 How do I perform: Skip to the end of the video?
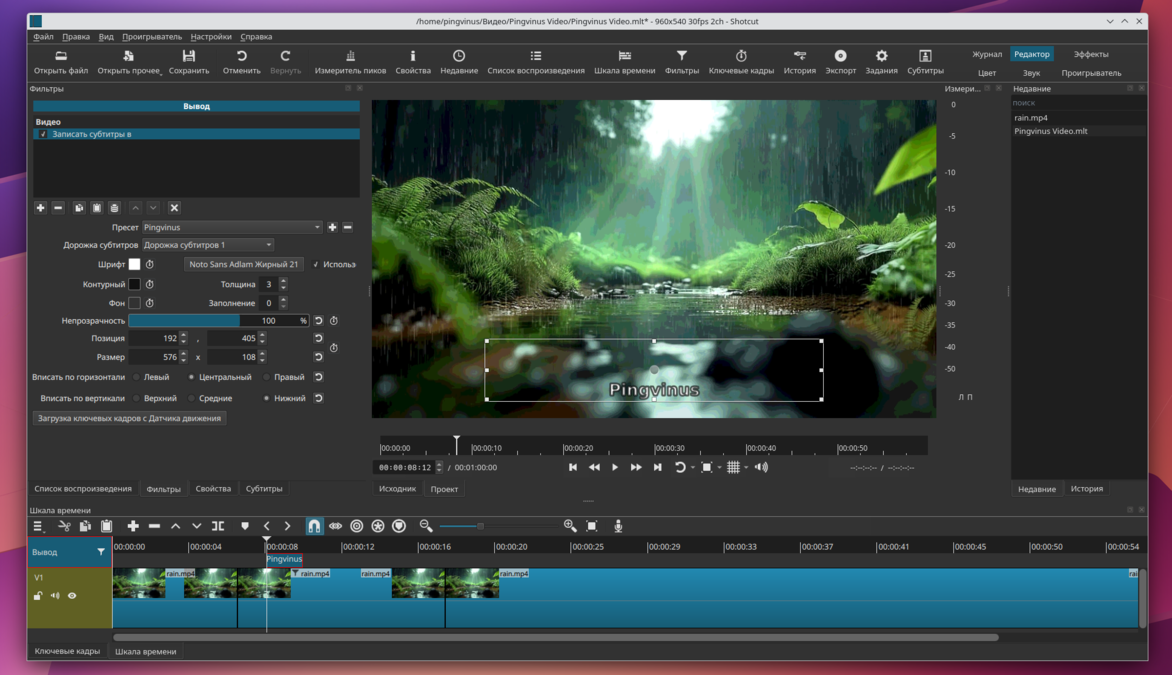tap(658, 467)
